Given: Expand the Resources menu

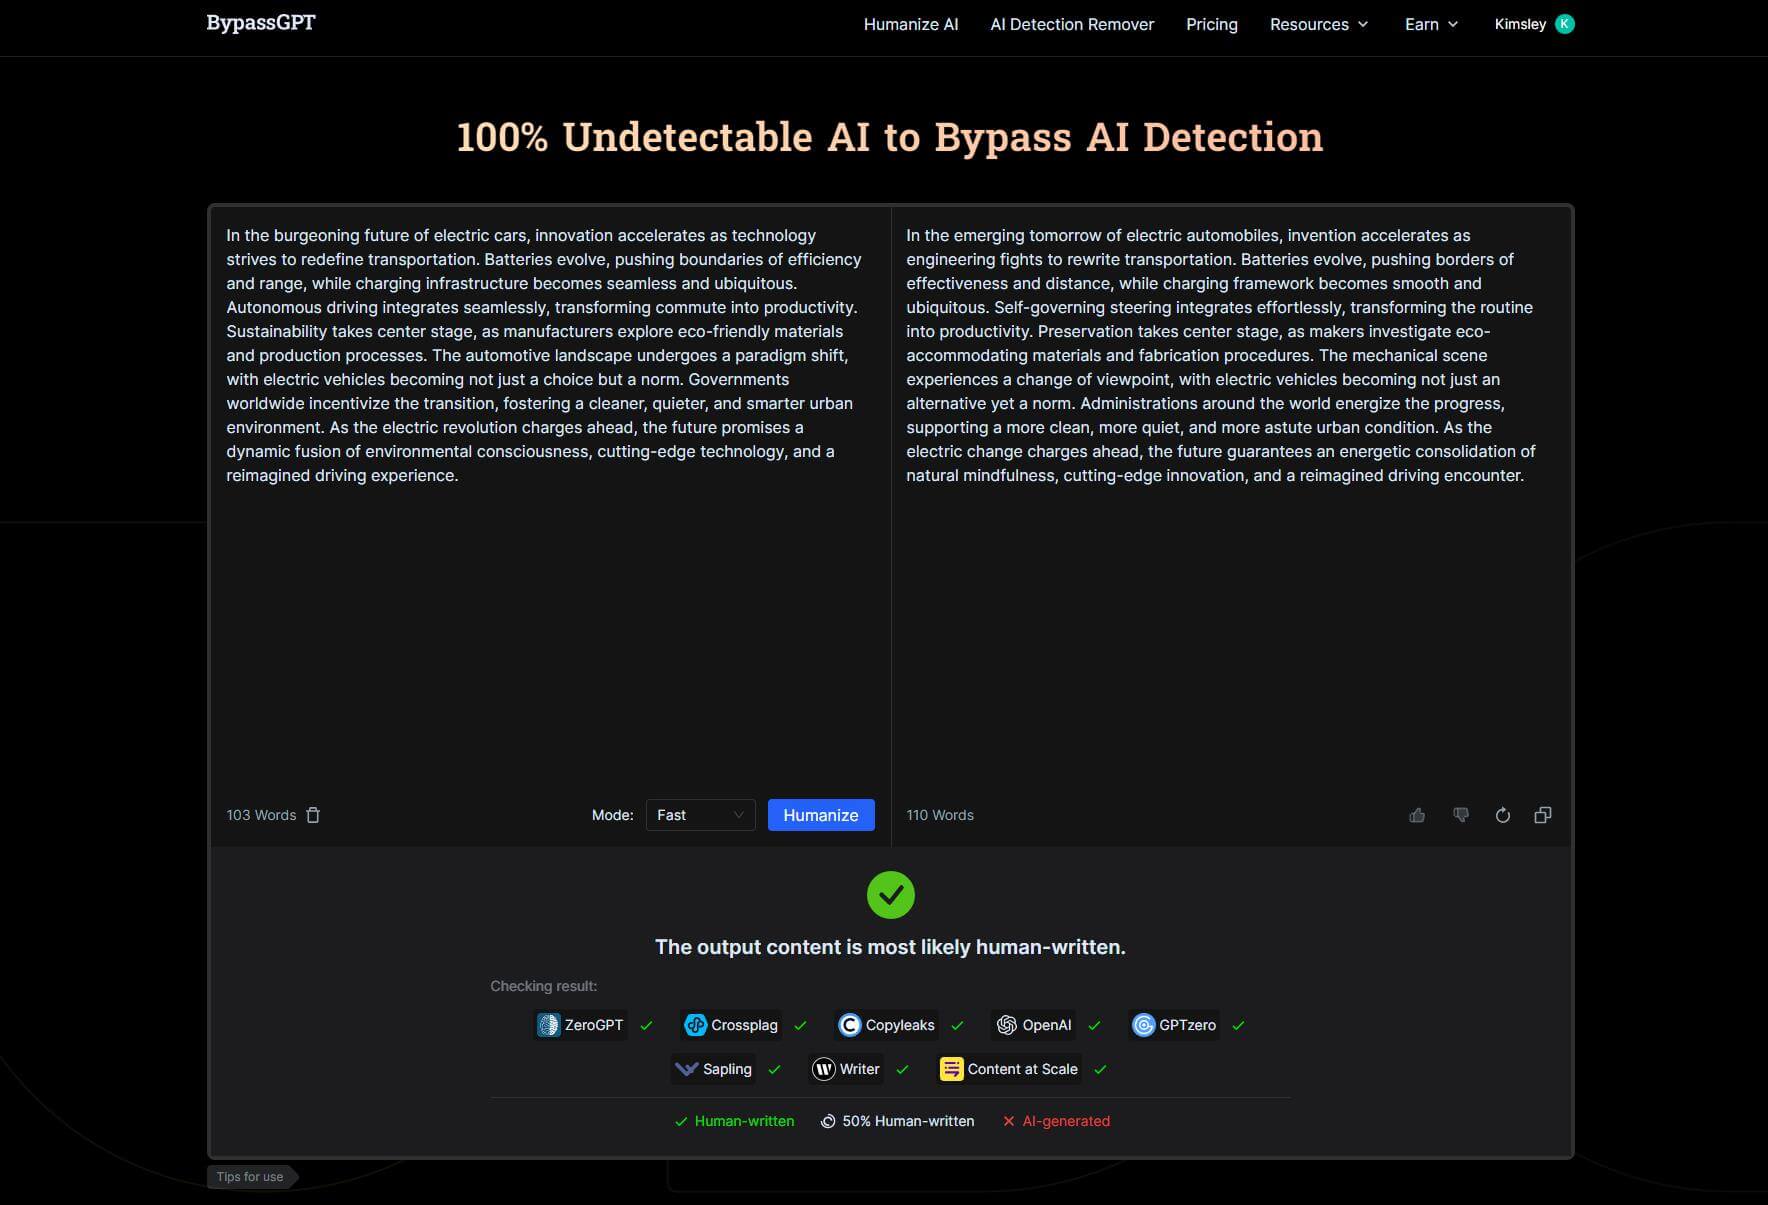Looking at the screenshot, I should point(1319,24).
